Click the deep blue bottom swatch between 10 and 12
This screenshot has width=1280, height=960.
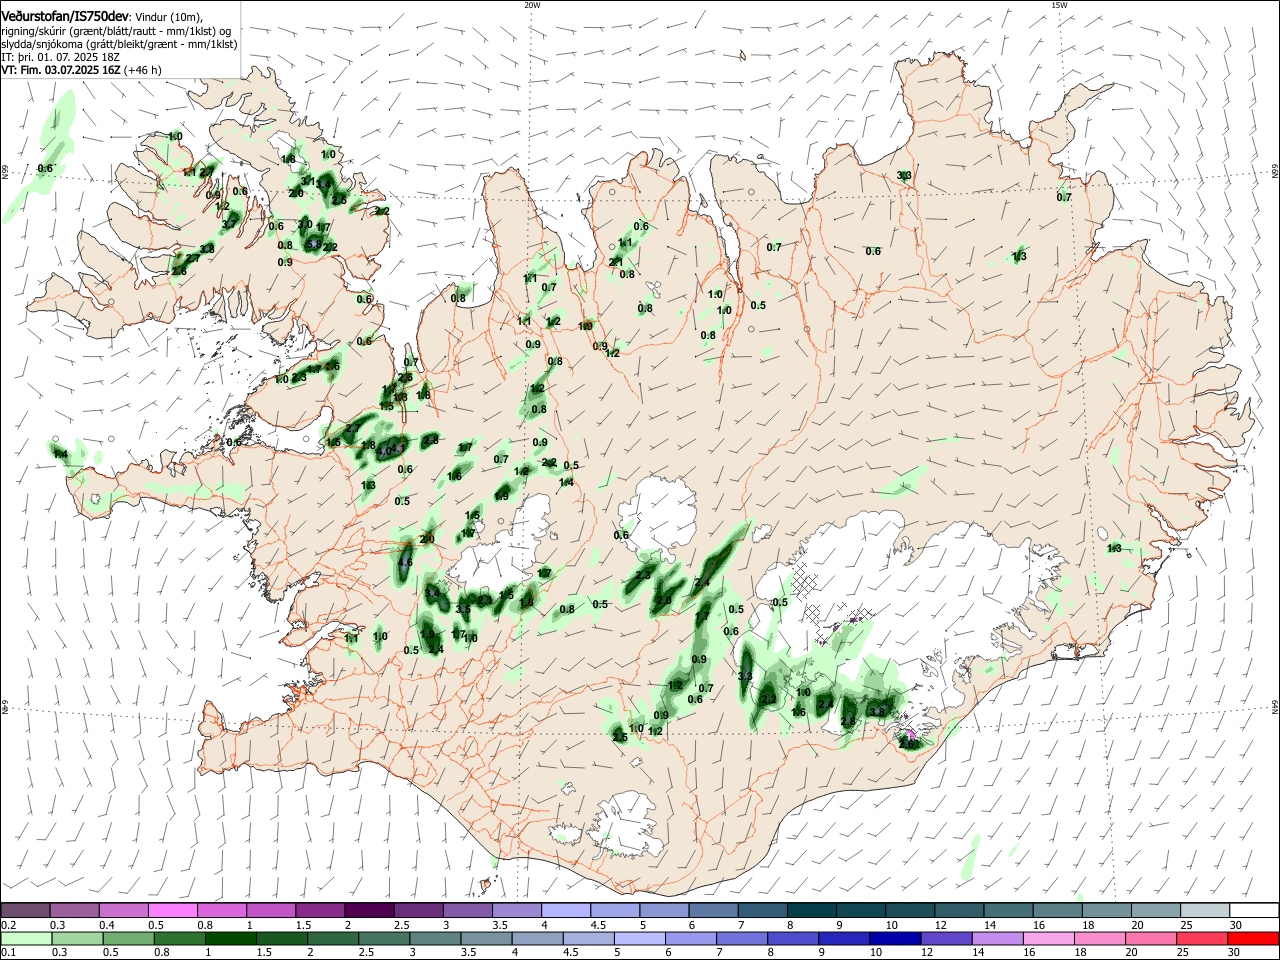(896, 939)
